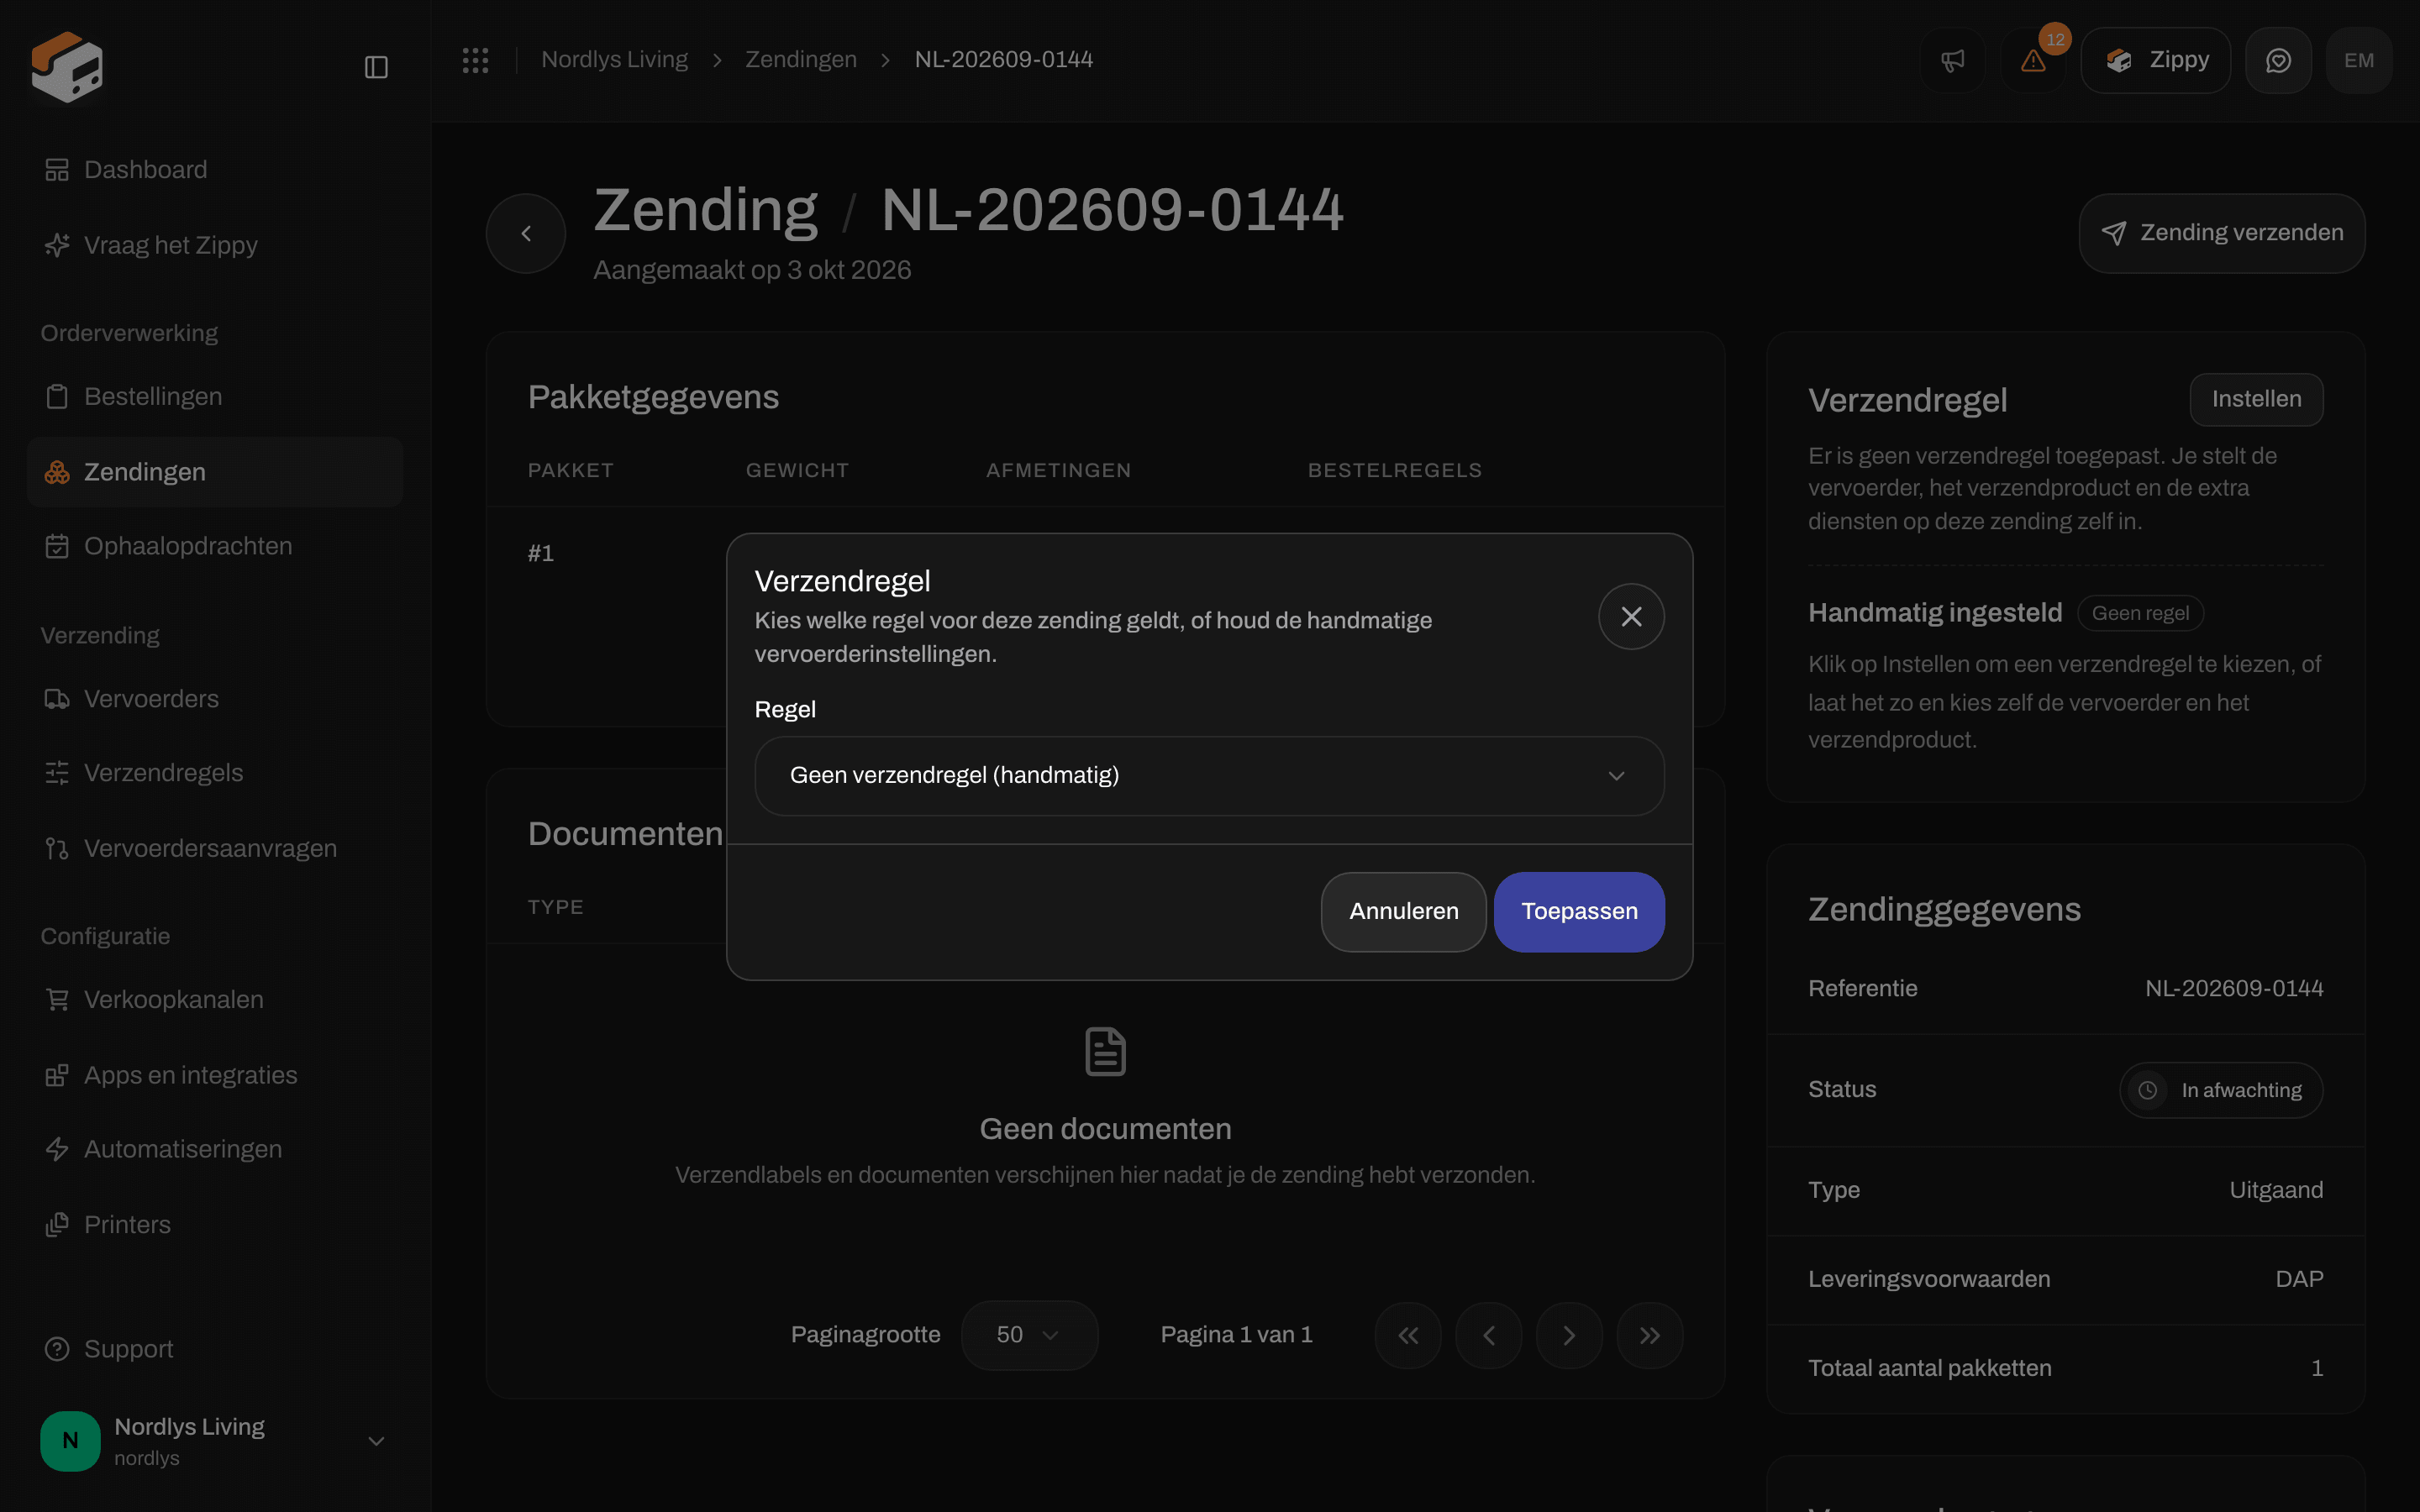Open Vervoerdersaanvragen in the sidebar
Image resolution: width=2420 pixels, height=1512 pixels.
coord(215,849)
